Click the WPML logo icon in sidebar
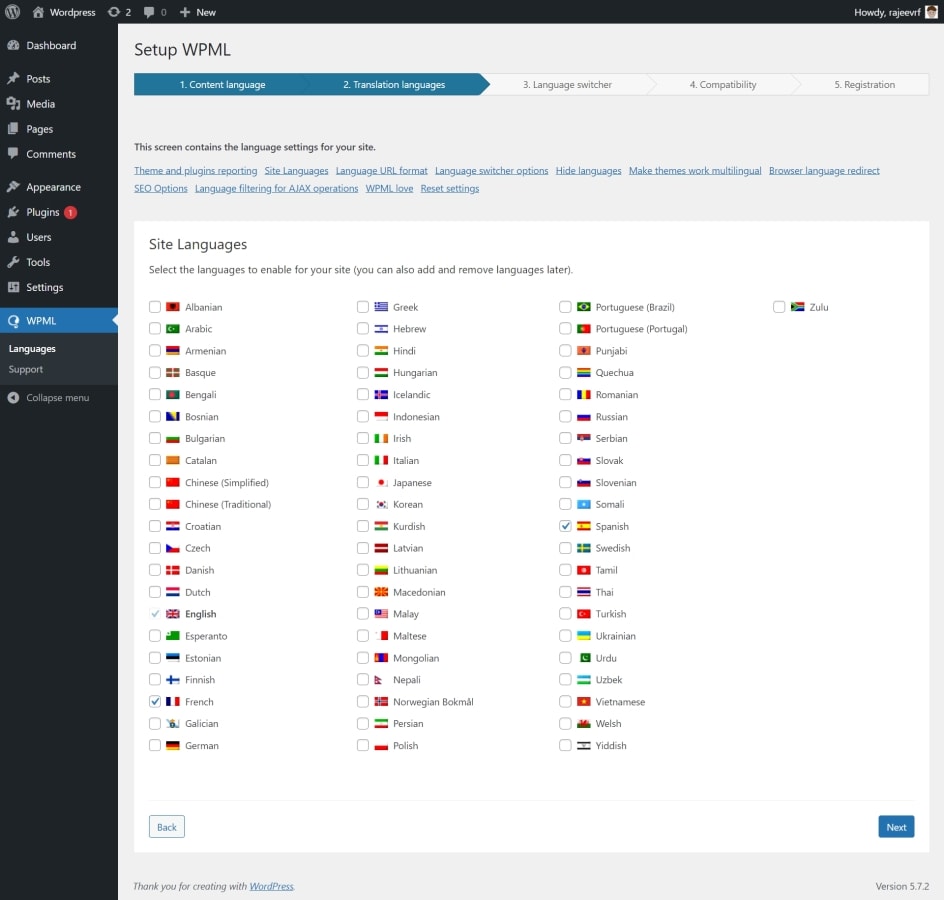 13,321
